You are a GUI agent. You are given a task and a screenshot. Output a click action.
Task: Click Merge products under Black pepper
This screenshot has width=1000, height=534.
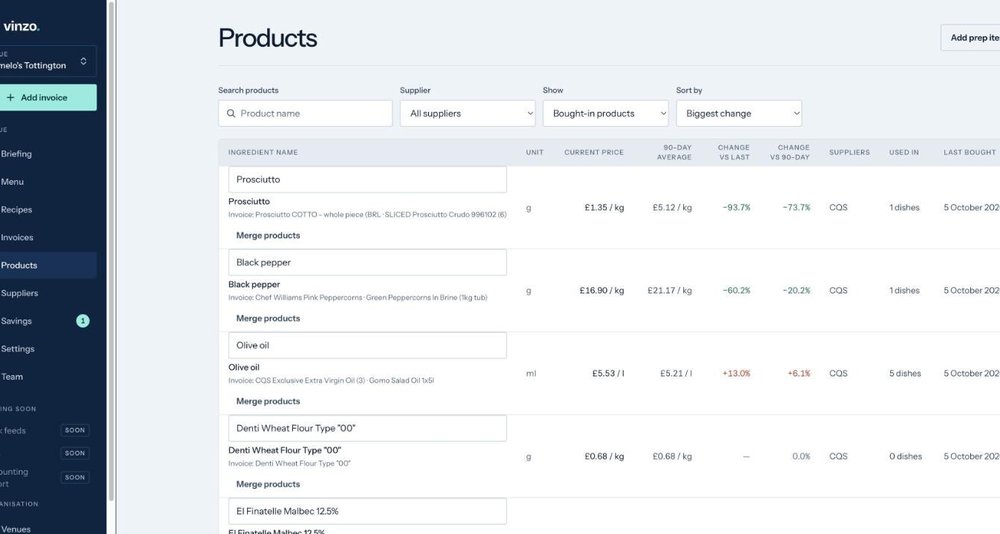point(268,318)
